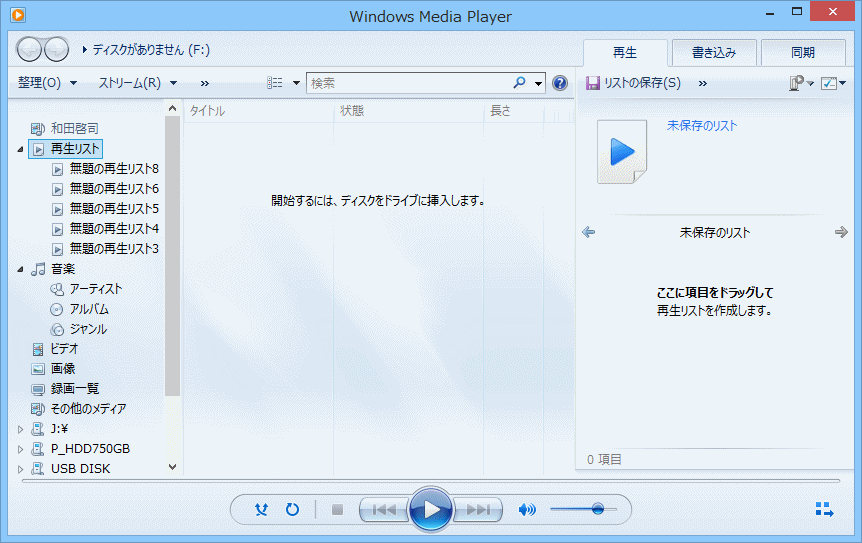The image size is (862, 543).
Task: Open the ストリーム(R) menu
Action: pyautogui.click(x=137, y=83)
